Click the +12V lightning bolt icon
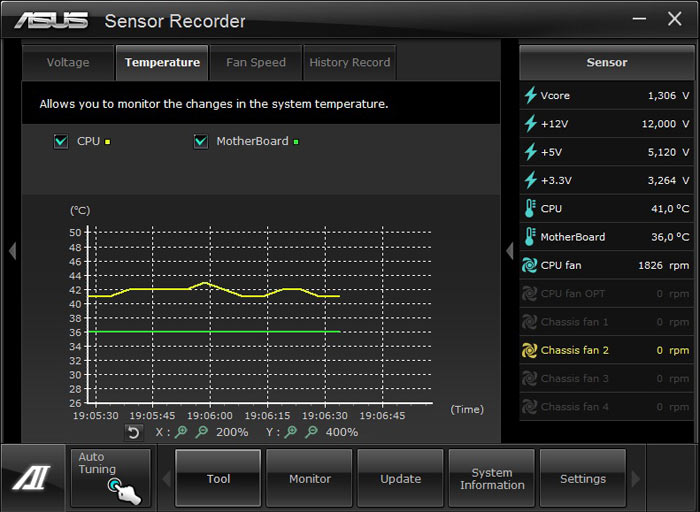 [530, 124]
